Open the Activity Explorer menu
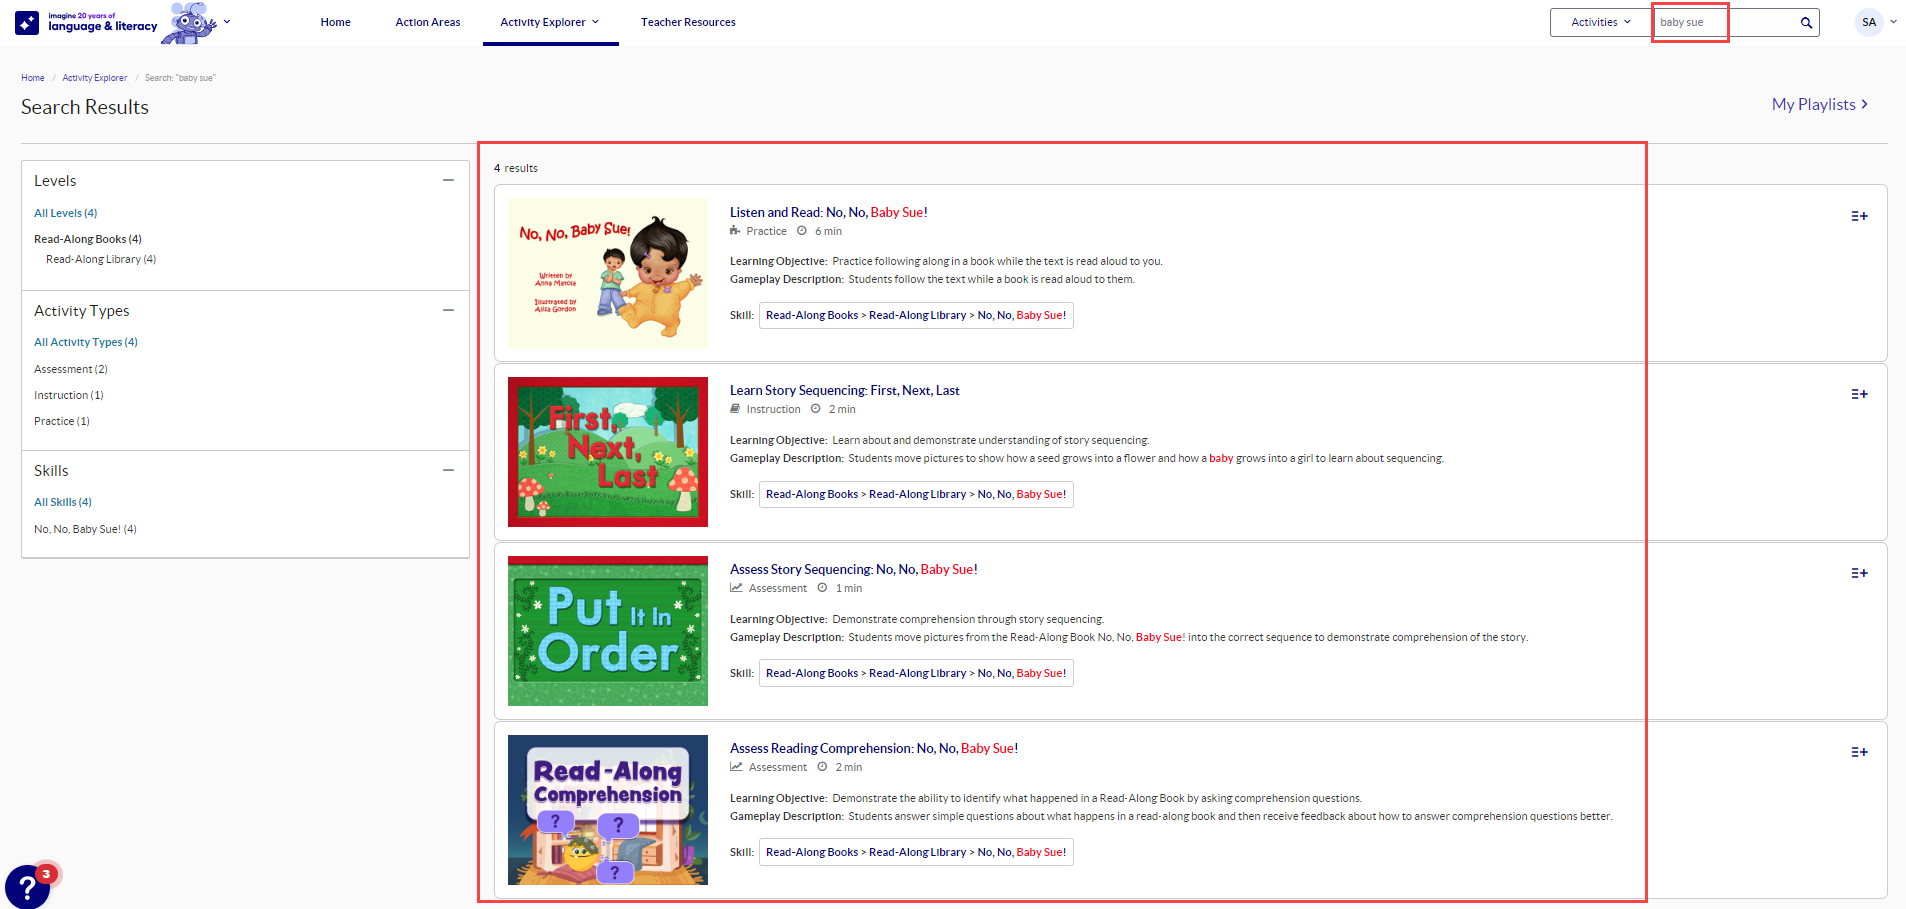Image resolution: width=1906 pixels, height=909 pixels. click(550, 22)
